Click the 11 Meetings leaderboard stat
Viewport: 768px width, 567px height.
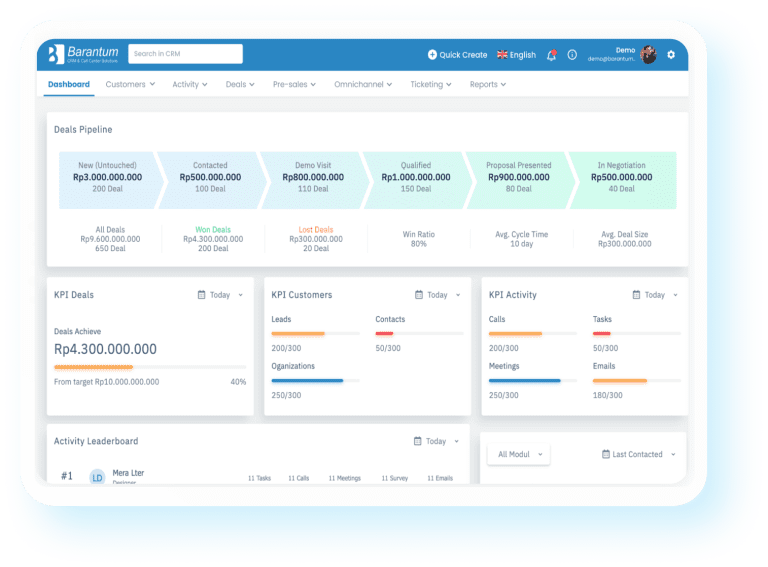click(x=345, y=478)
